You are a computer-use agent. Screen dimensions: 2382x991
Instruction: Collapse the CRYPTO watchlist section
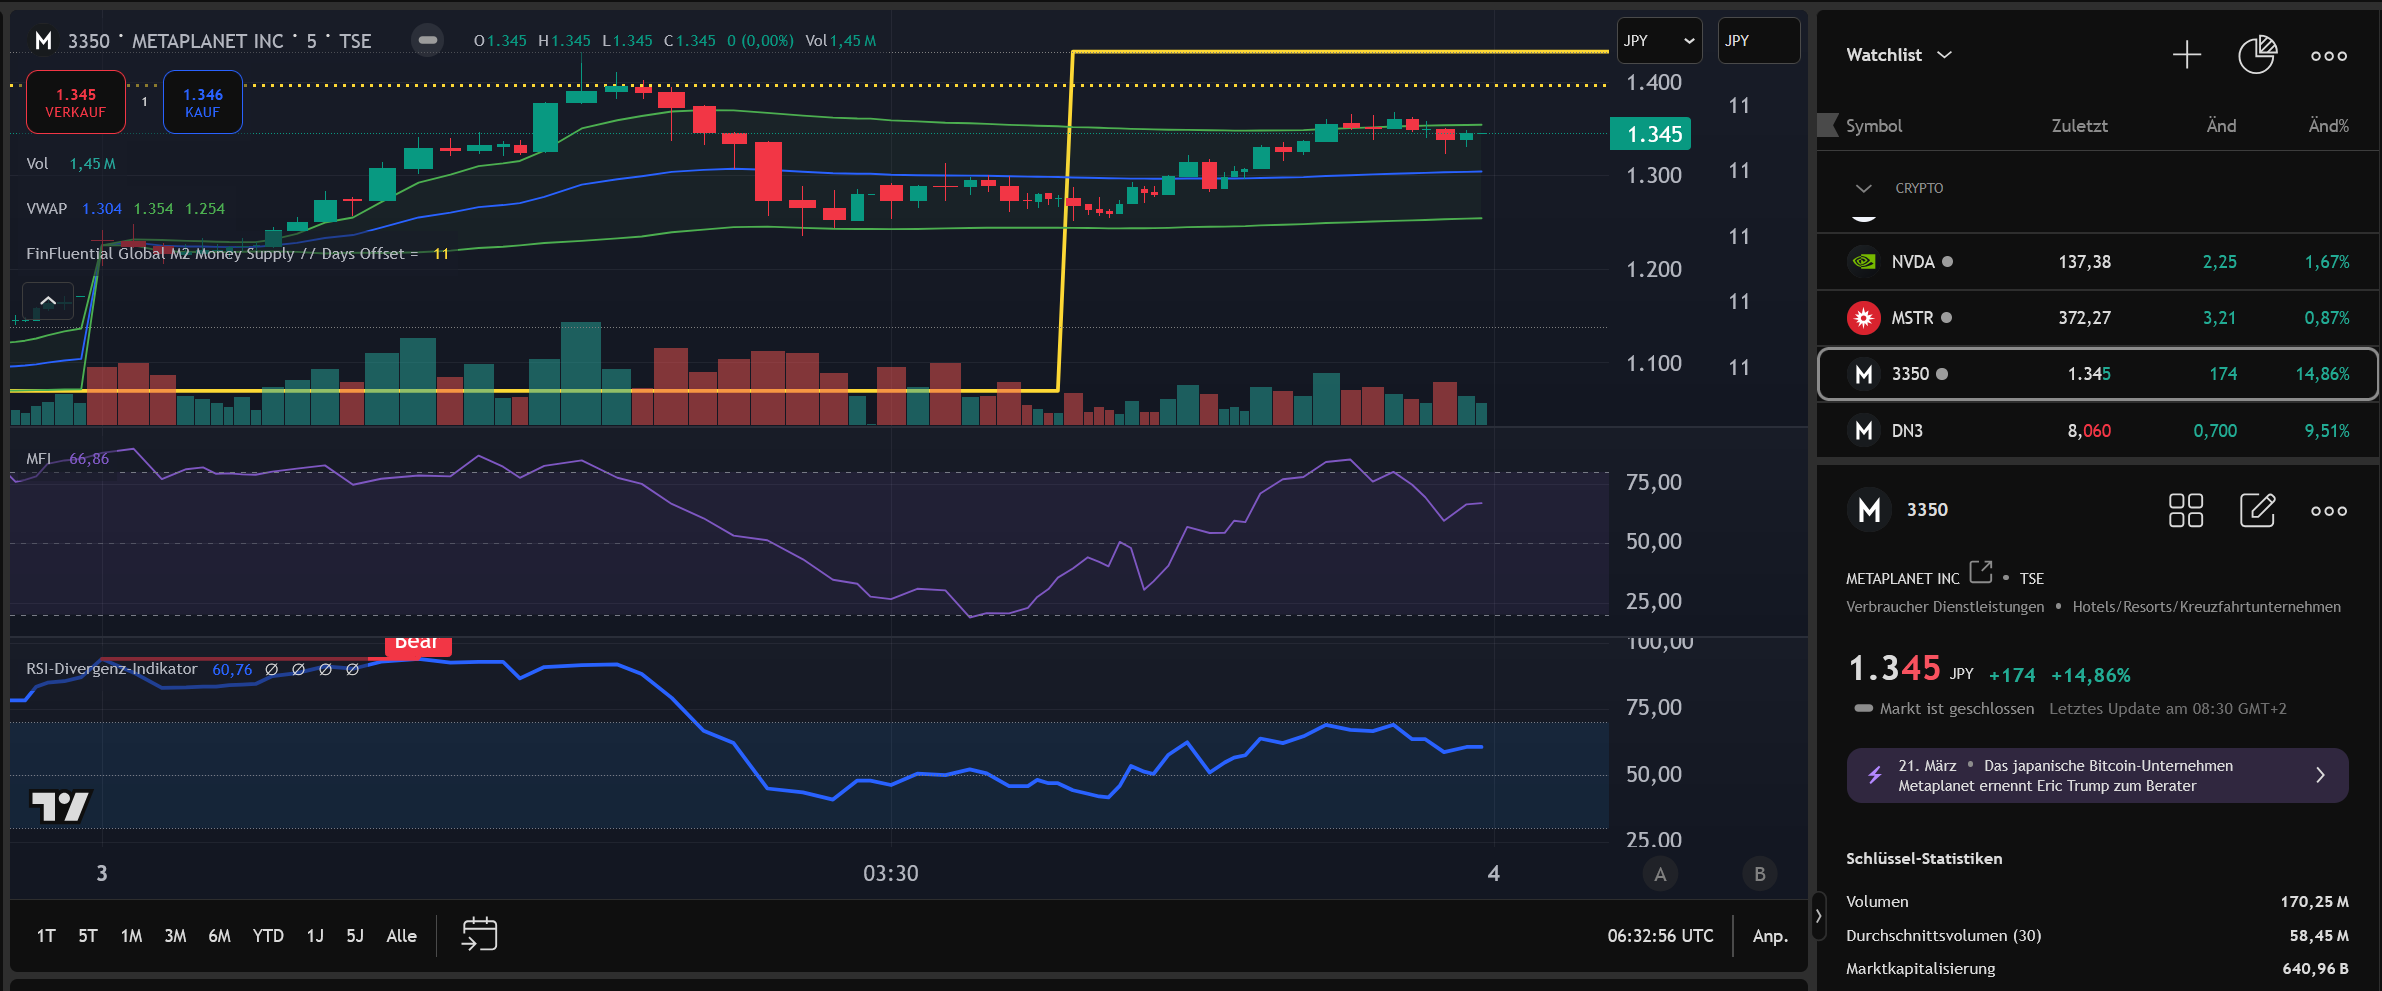coord(1863,188)
